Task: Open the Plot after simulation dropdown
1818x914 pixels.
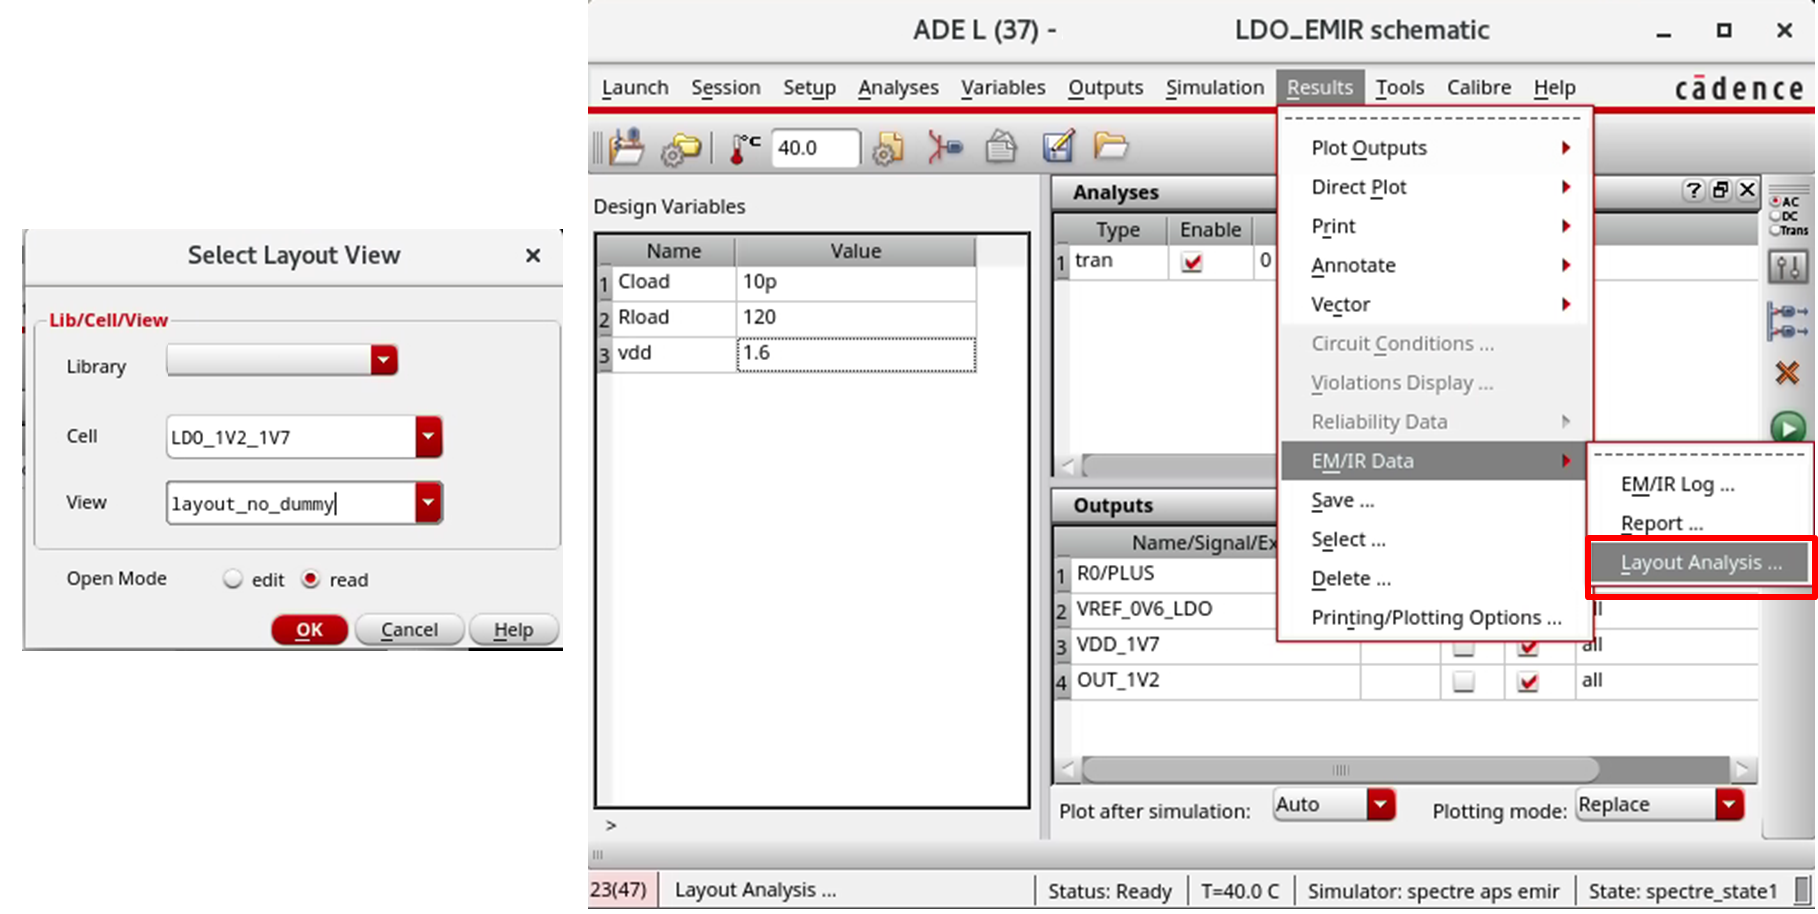Action: pyautogui.click(x=1382, y=803)
